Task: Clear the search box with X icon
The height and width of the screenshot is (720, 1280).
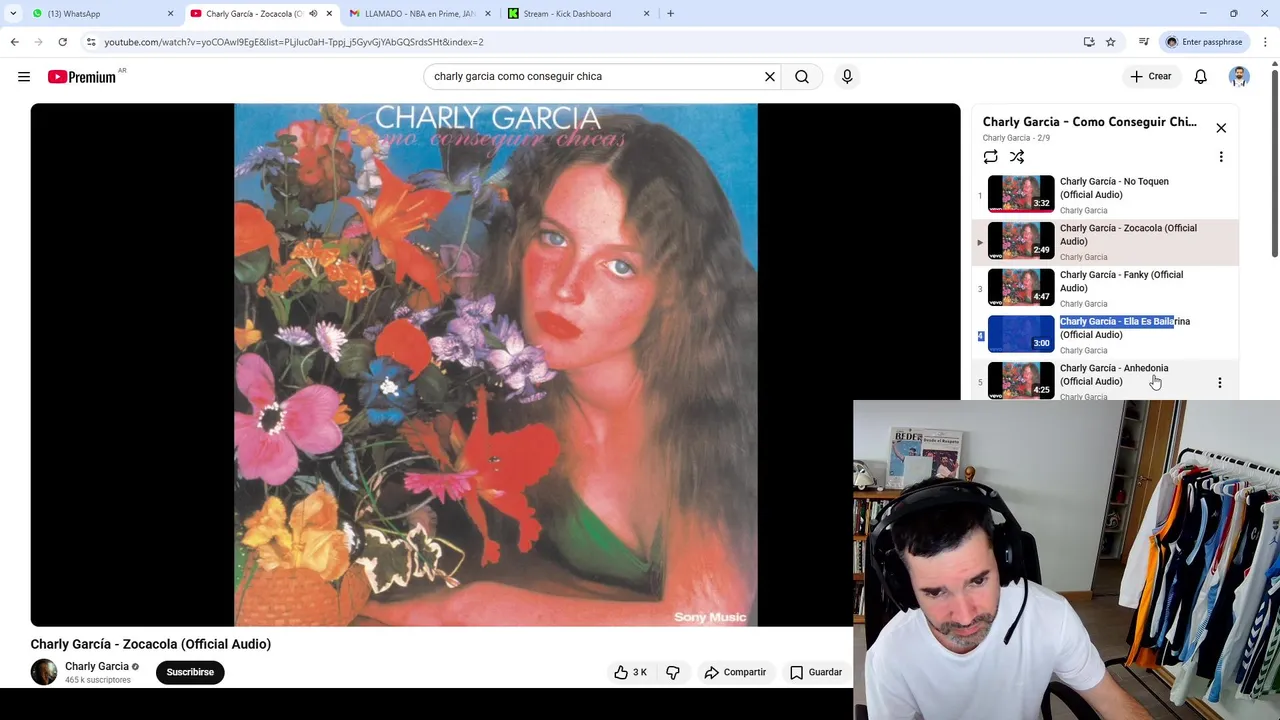Action: click(x=770, y=76)
